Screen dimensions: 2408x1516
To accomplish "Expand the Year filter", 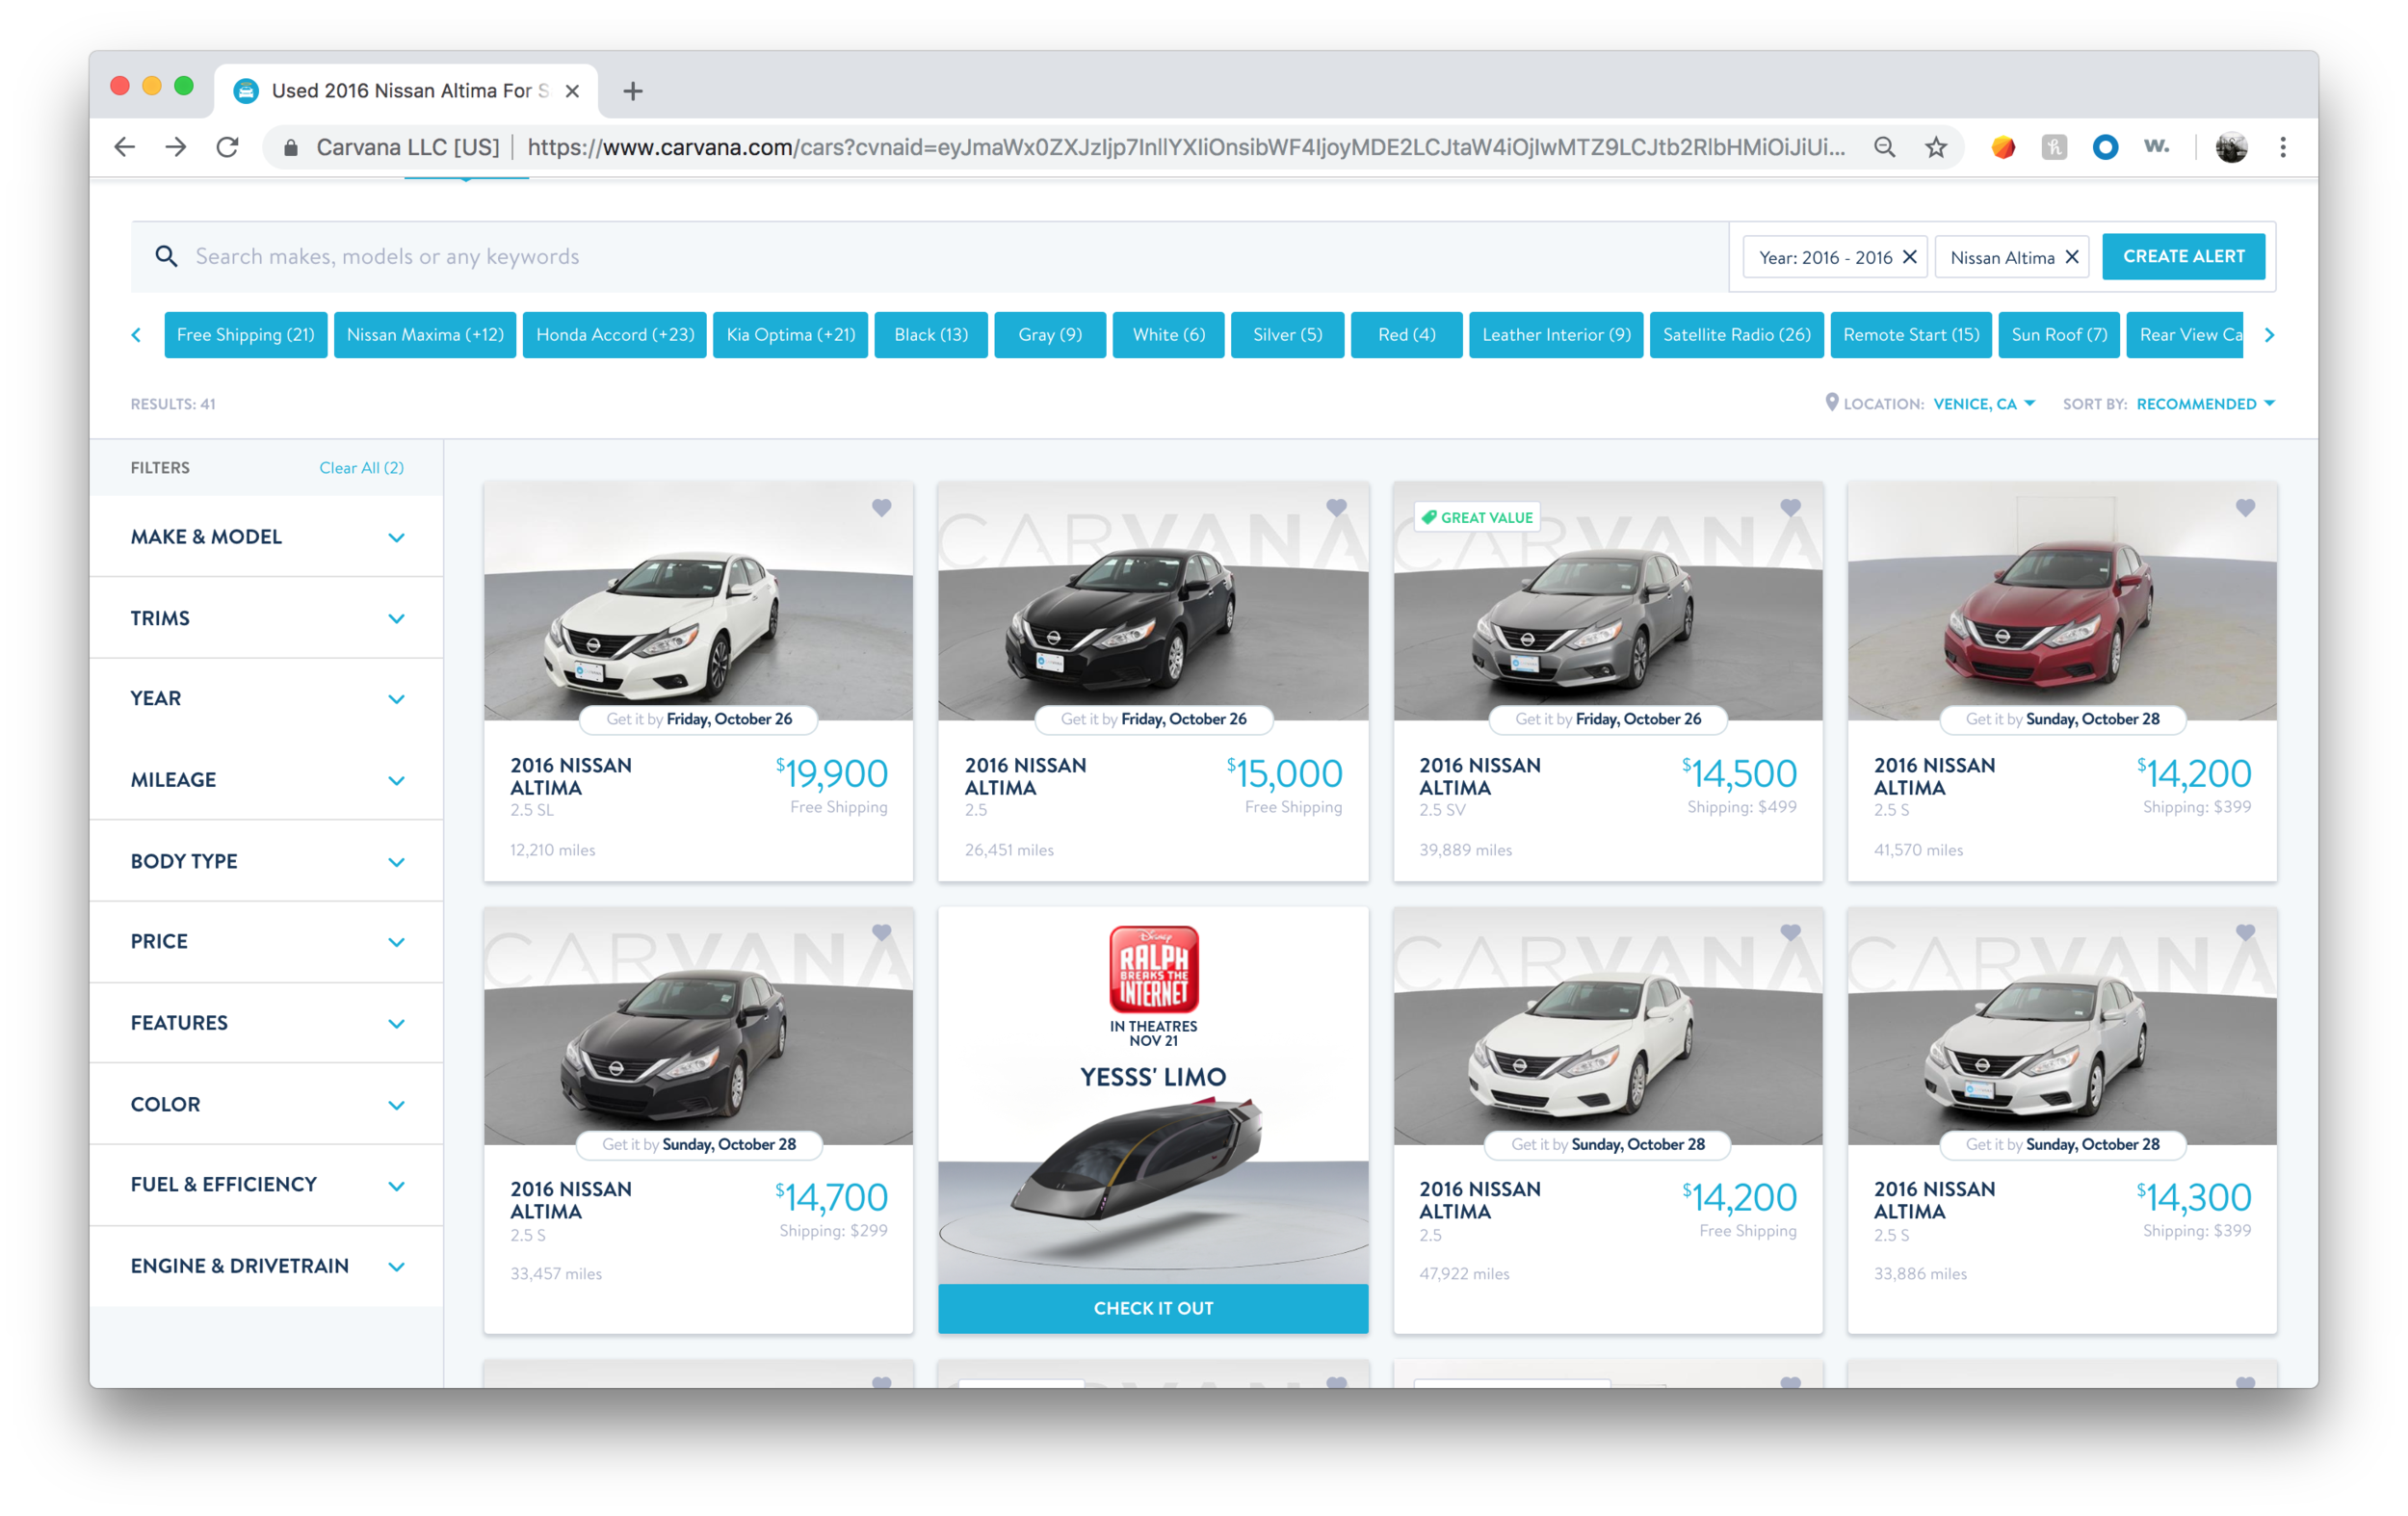I will (x=266, y=699).
